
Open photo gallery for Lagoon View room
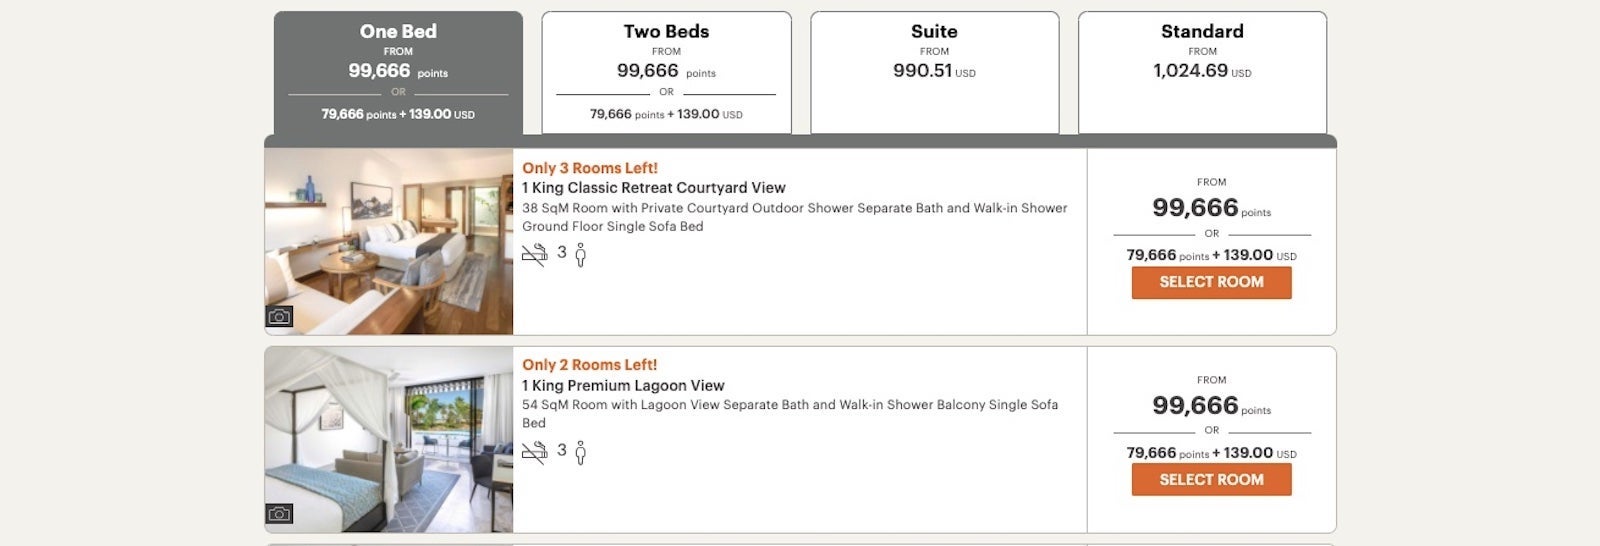click(x=279, y=514)
